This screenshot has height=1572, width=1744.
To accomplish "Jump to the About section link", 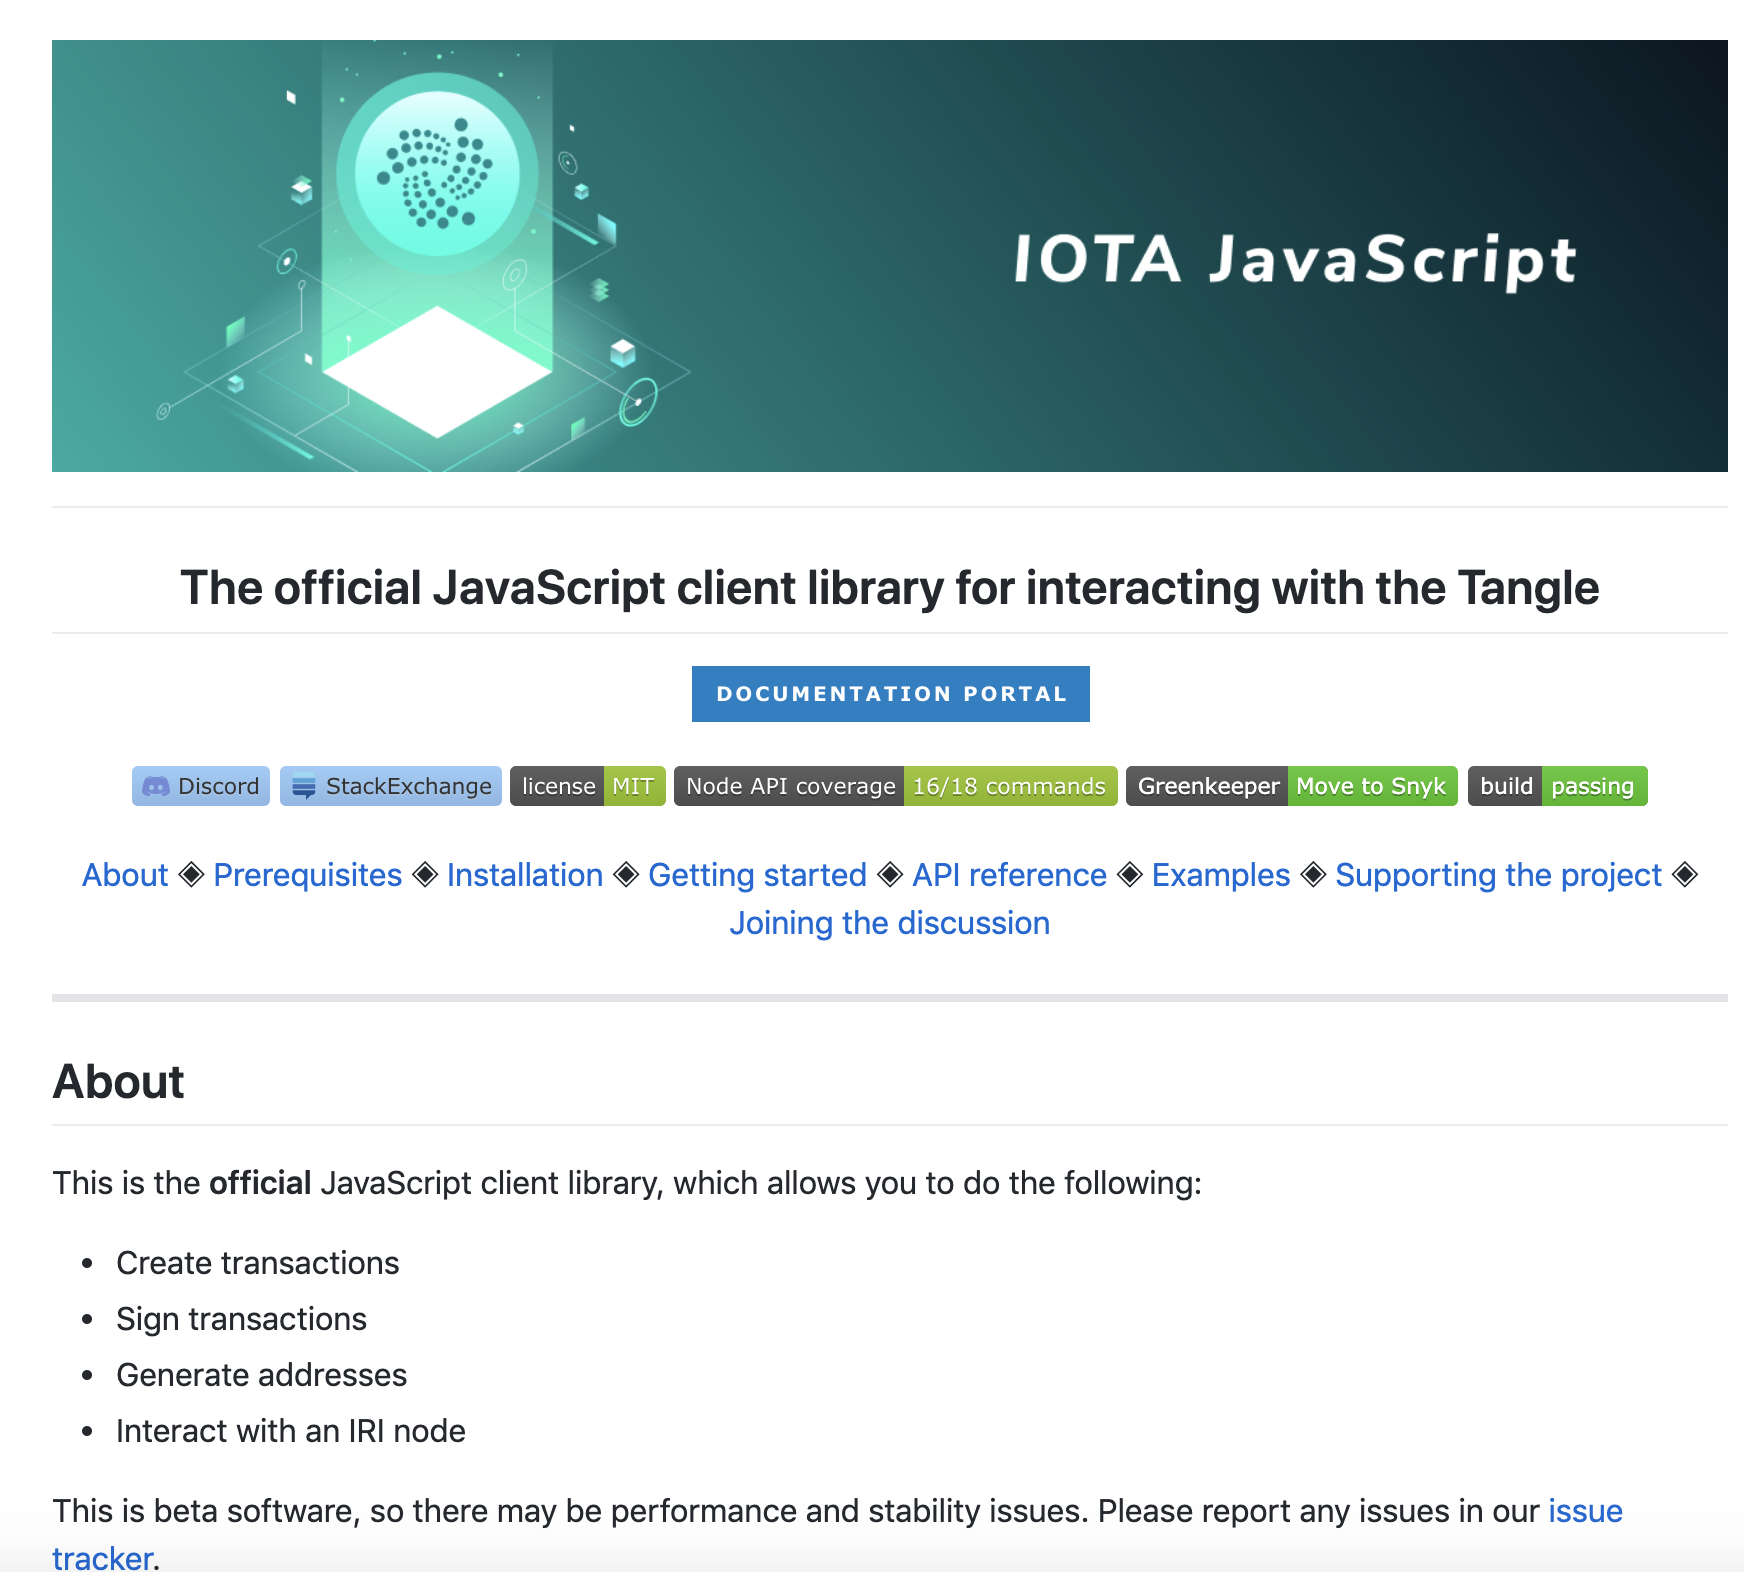I will tap(125, 875).
